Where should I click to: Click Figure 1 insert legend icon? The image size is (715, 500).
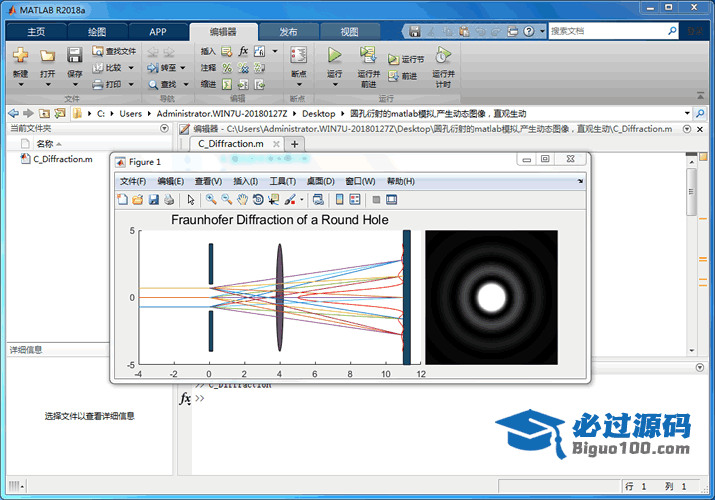pos(354,200)
